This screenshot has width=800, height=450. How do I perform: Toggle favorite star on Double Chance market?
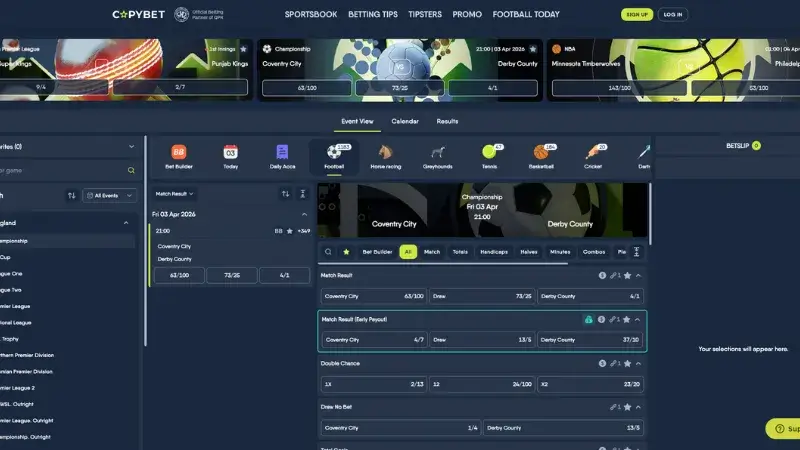(627, 363)
